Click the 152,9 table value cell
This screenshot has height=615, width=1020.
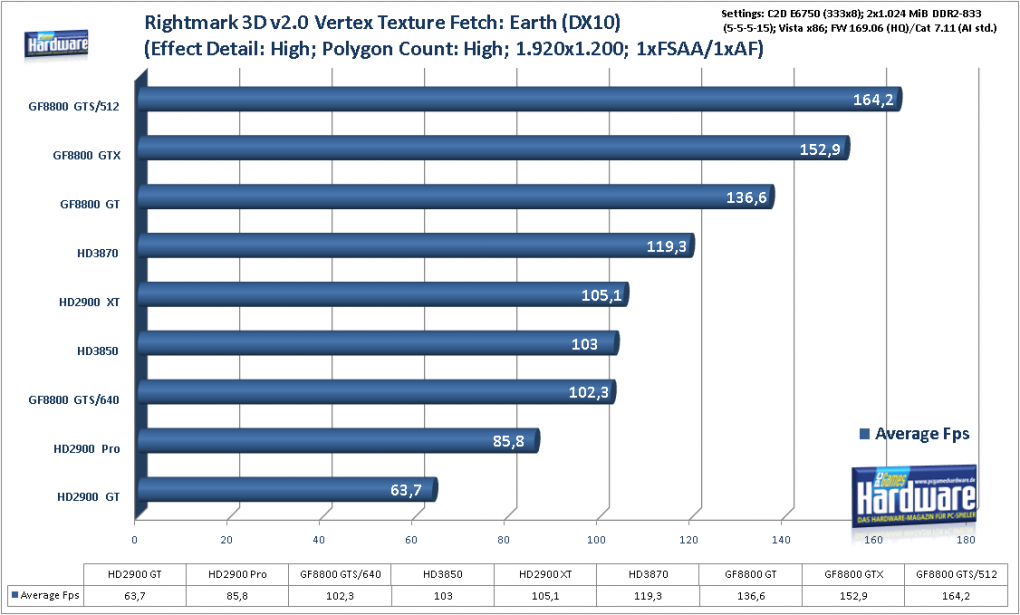(x=853, y=595)
